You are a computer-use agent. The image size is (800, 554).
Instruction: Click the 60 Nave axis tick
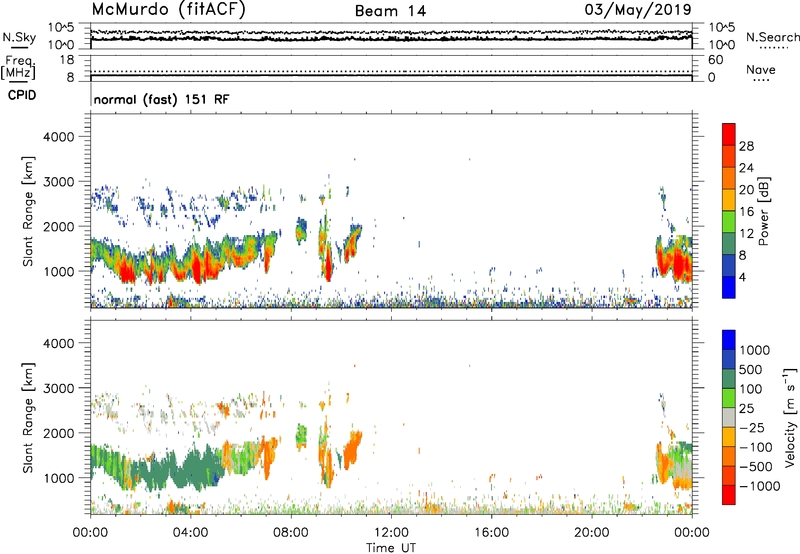(x=716, y=60)
